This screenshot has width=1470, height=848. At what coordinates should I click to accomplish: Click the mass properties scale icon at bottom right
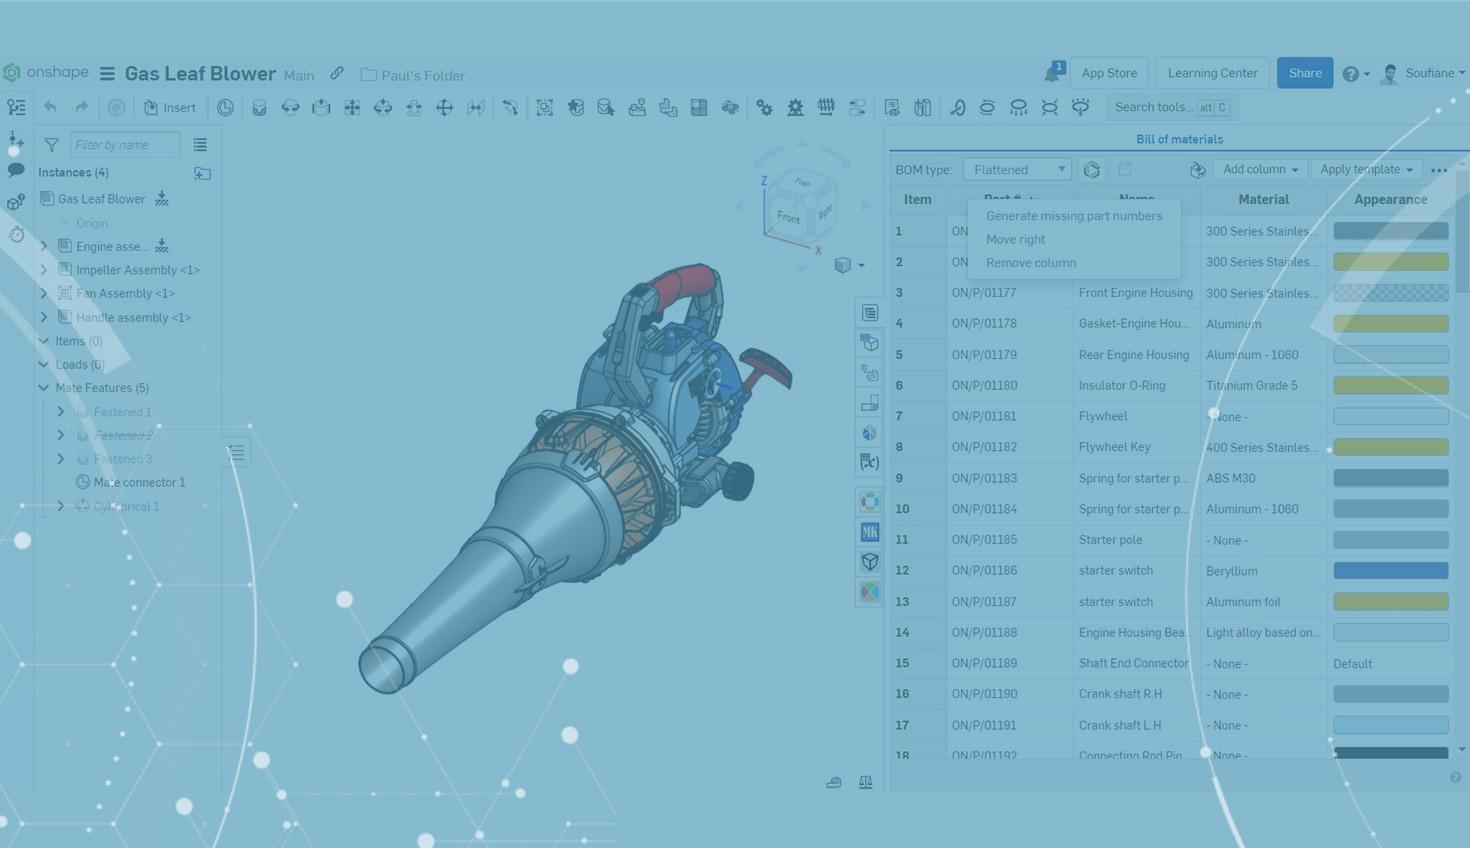coord(865,782)
